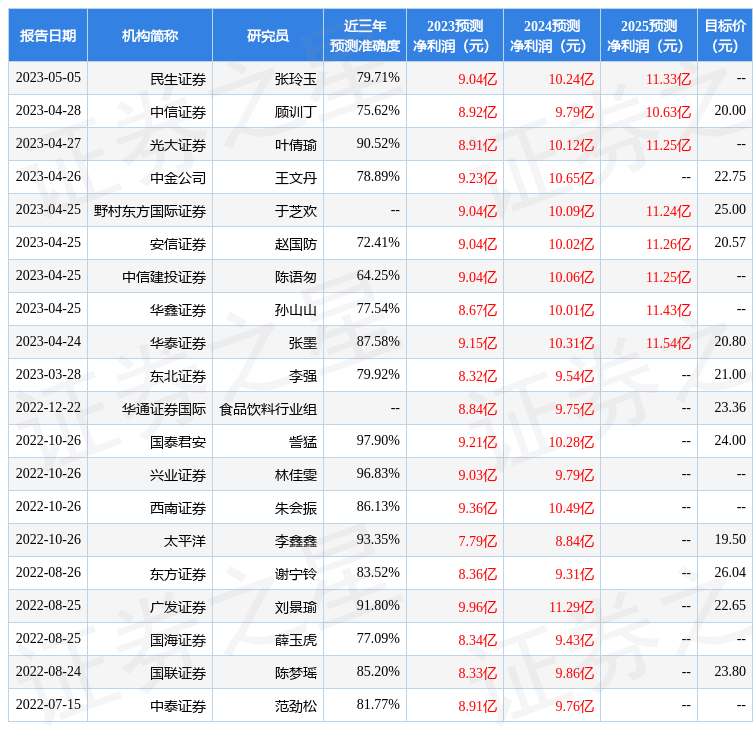Select report date 2023-05-05

48,77
